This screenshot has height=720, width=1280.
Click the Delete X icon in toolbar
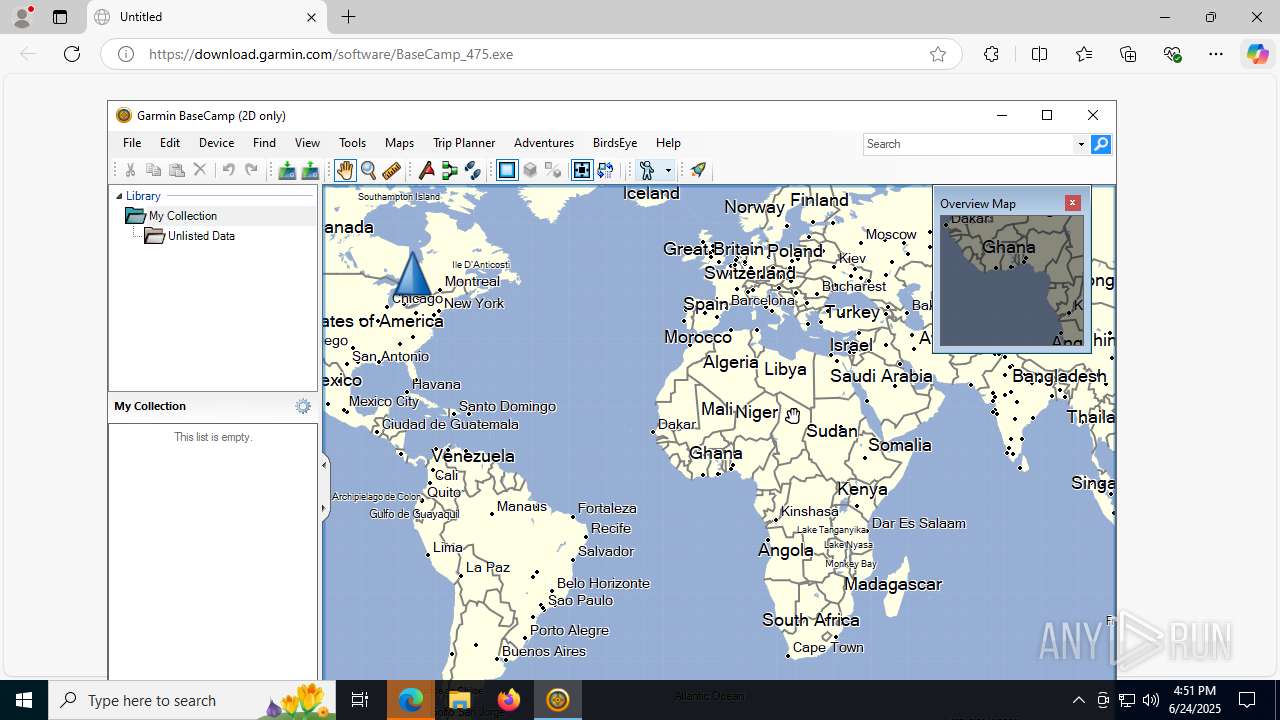click(x=200, y=170)
